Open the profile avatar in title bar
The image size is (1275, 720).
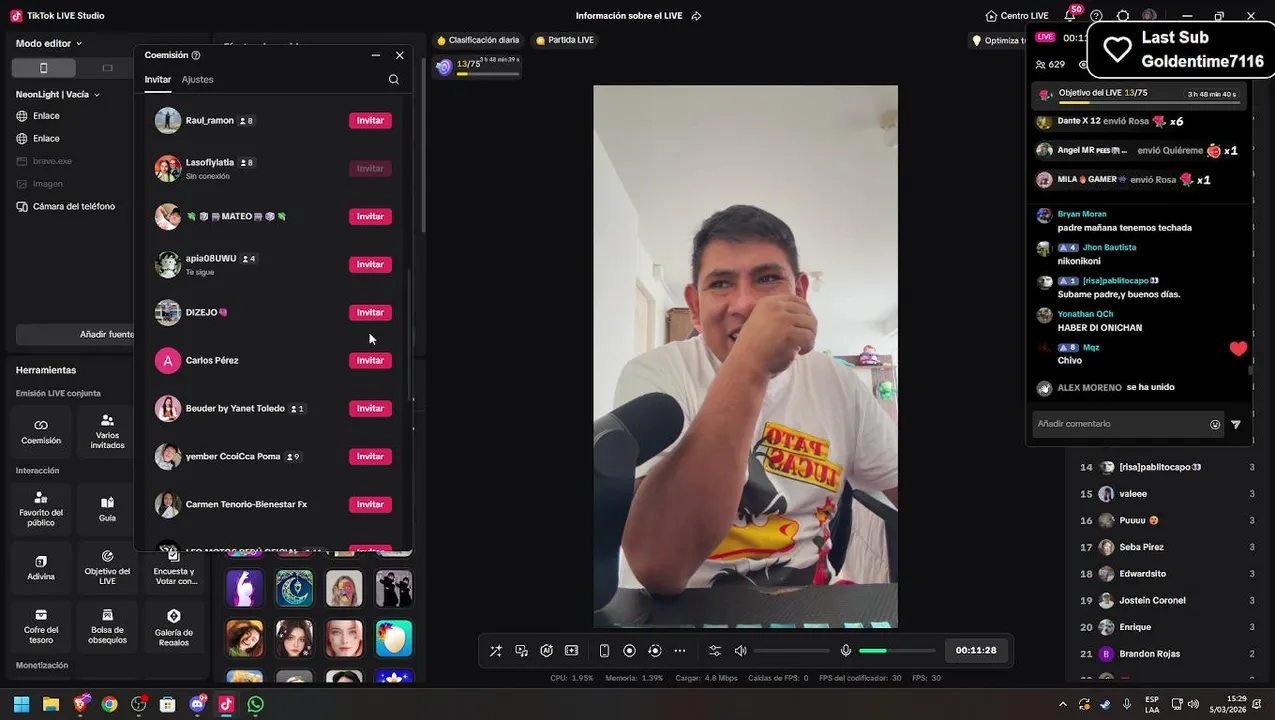[1150, 16]
